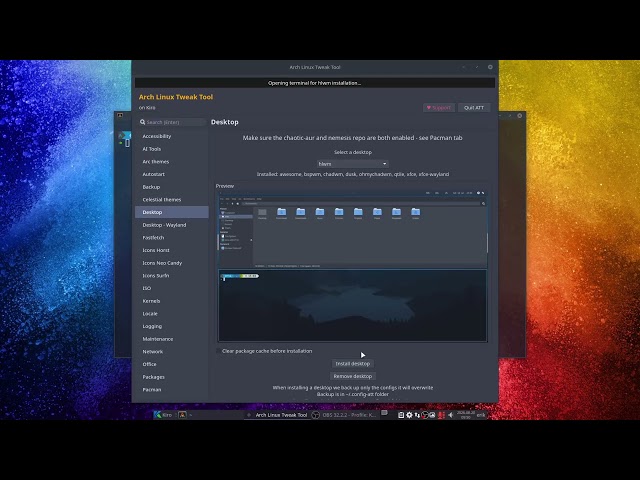Click the orange launcher icon next to Kiro

[x=182, y=415]
